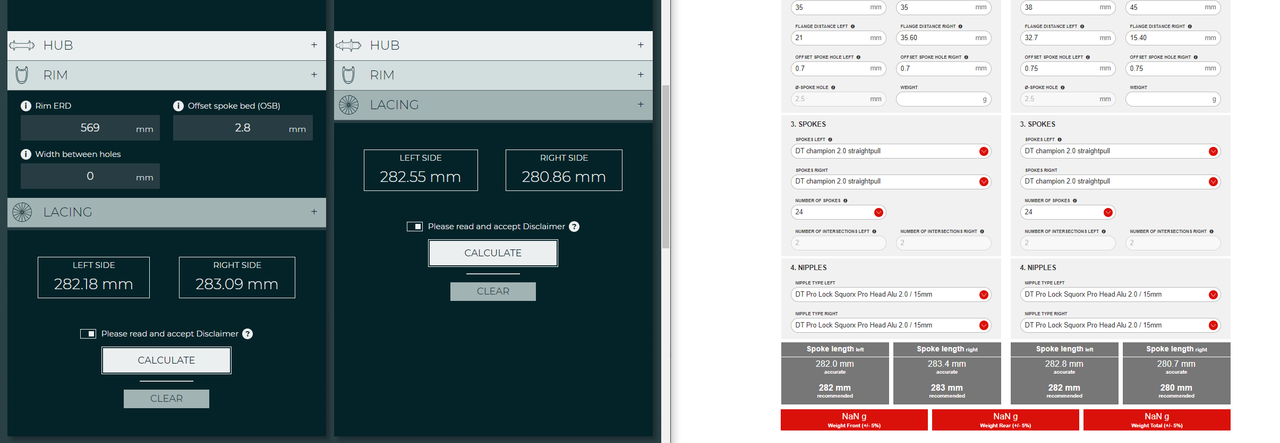1280x443 pixels.
Task: Click the Width between holes field showing 0
Action: 90,176
